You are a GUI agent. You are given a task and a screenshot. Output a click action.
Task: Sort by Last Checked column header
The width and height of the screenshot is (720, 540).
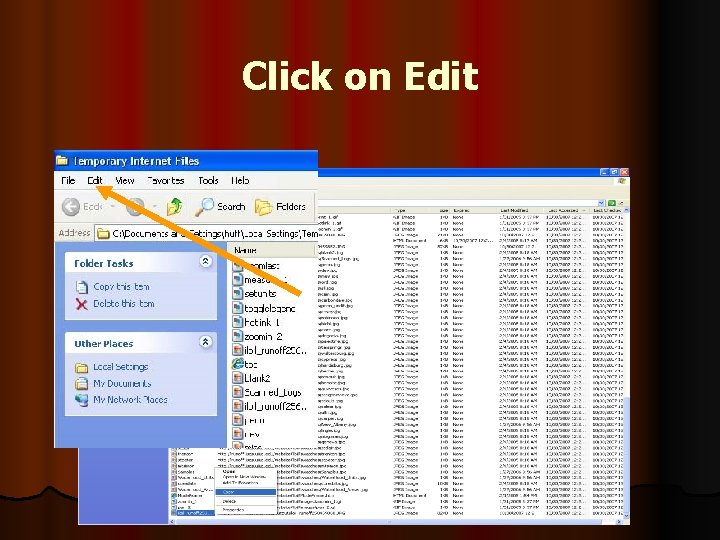coord(607,210)
